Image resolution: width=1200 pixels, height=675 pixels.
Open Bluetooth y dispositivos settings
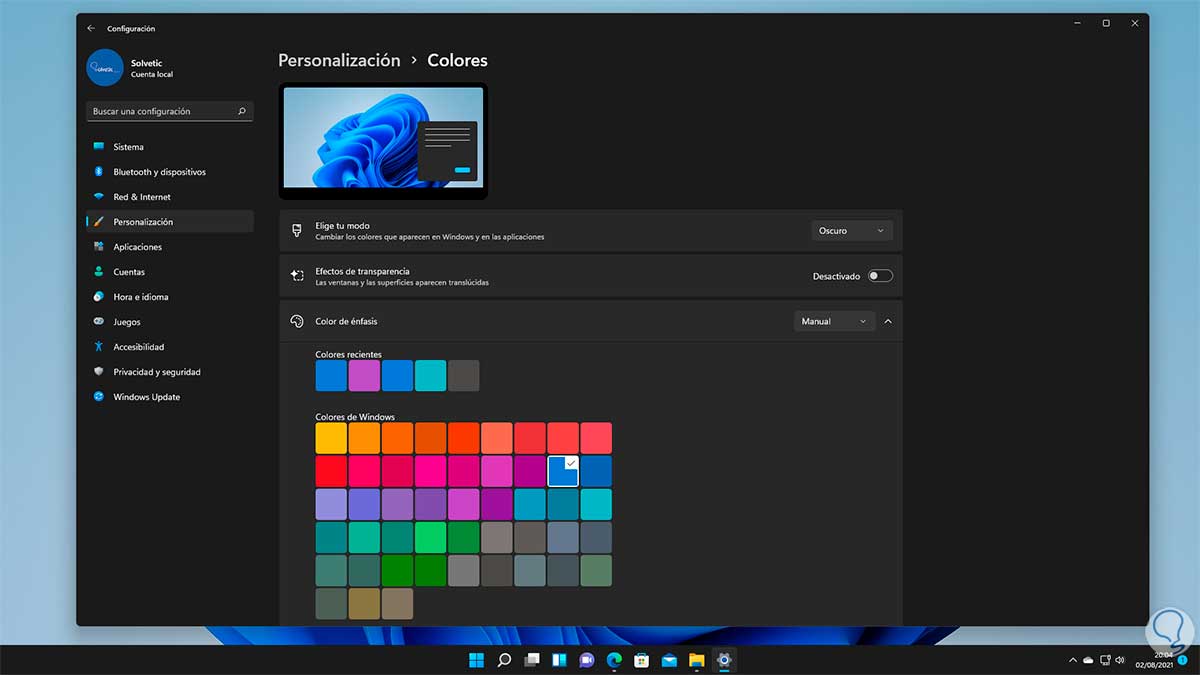(159, 172)
